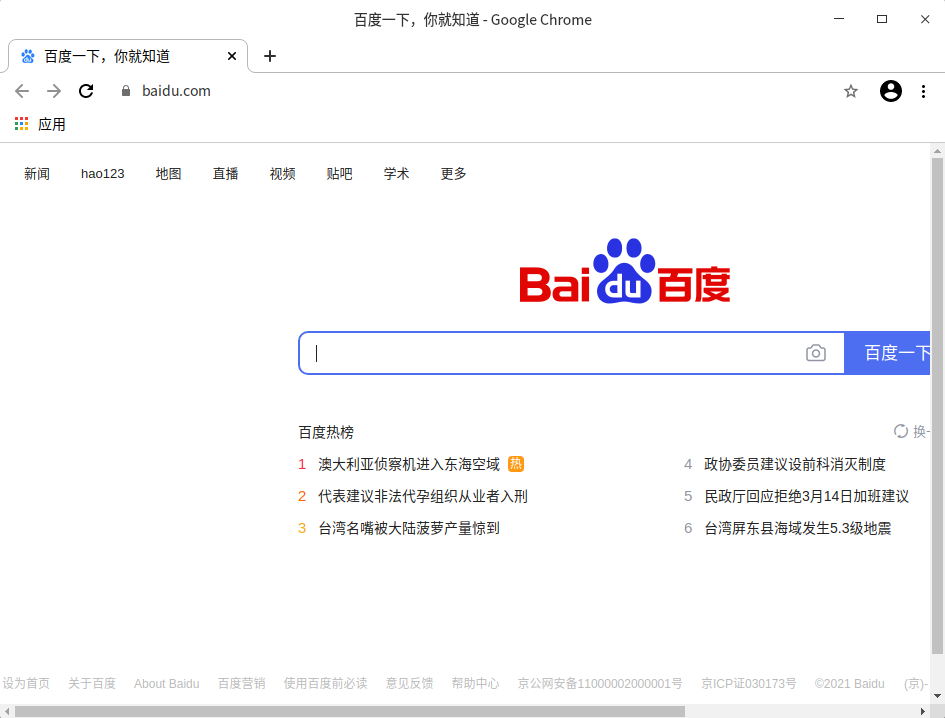The height and width of the screenshot is (718, 945).
Task: Click the 使用百度前必读 footer link
Action: click(325, 683)
